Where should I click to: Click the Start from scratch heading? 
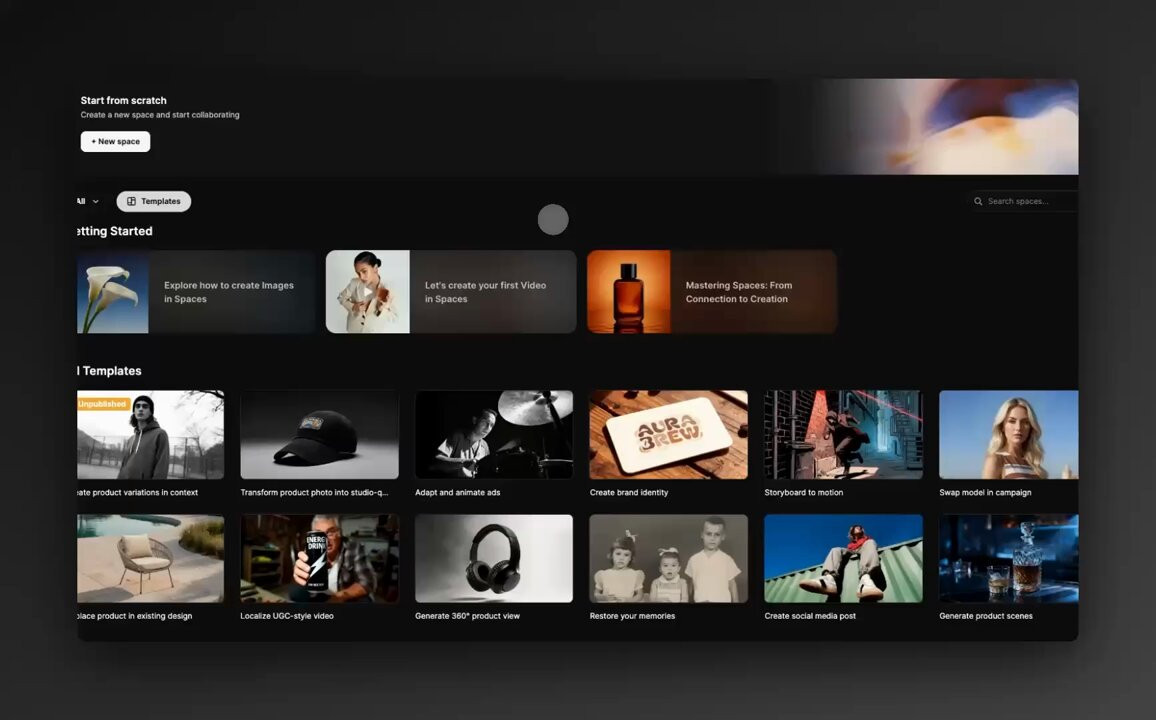(123, 100)
